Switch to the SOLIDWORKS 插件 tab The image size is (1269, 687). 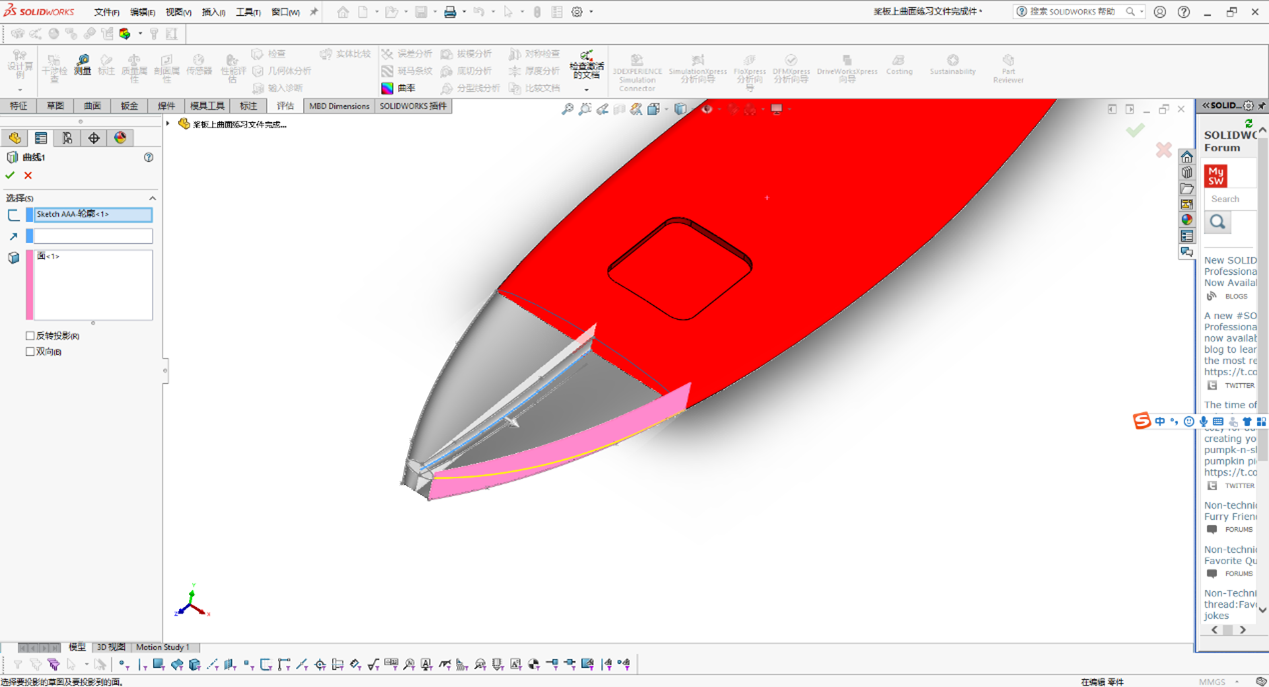coord(413,106)
